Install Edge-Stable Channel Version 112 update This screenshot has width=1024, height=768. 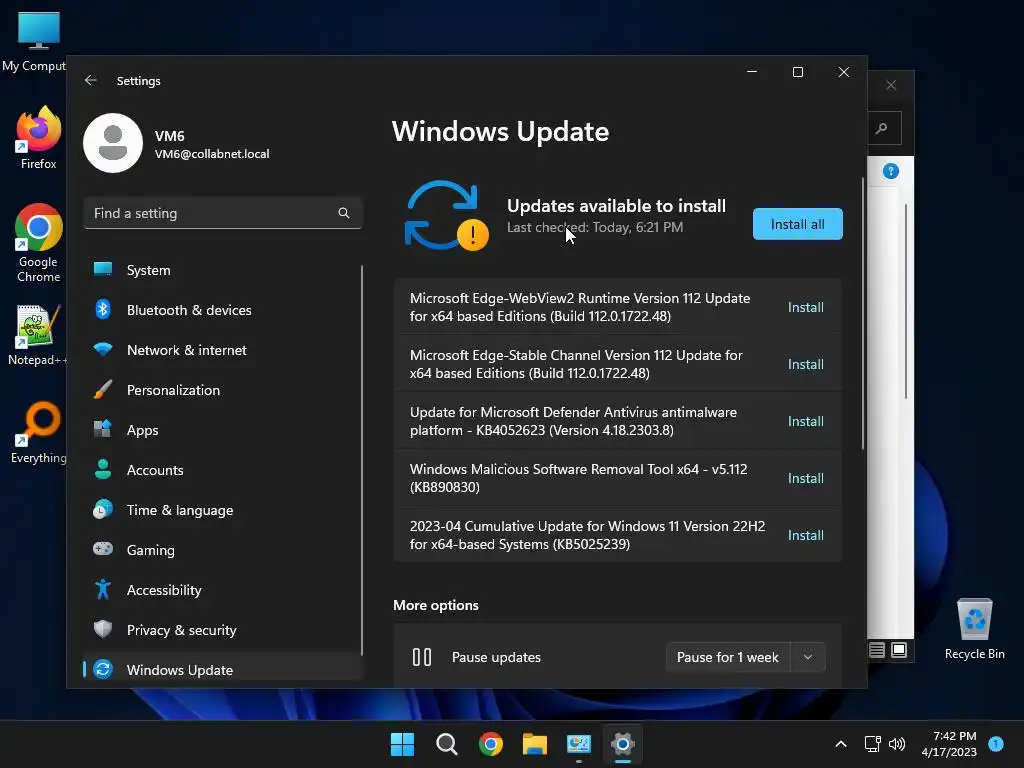click(805, 364)
